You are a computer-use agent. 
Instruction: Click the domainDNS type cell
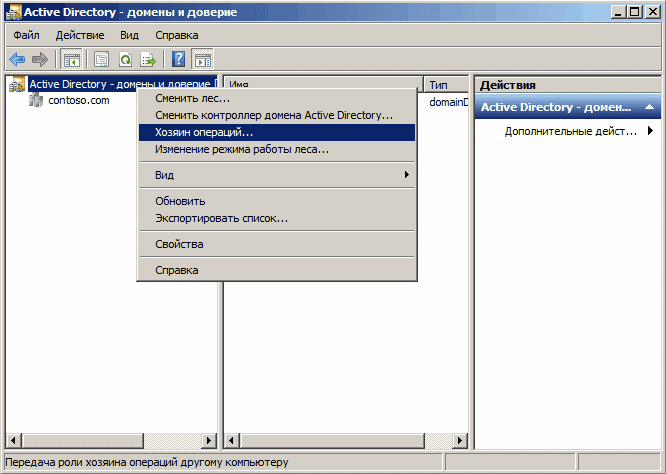tap(449, 102)
